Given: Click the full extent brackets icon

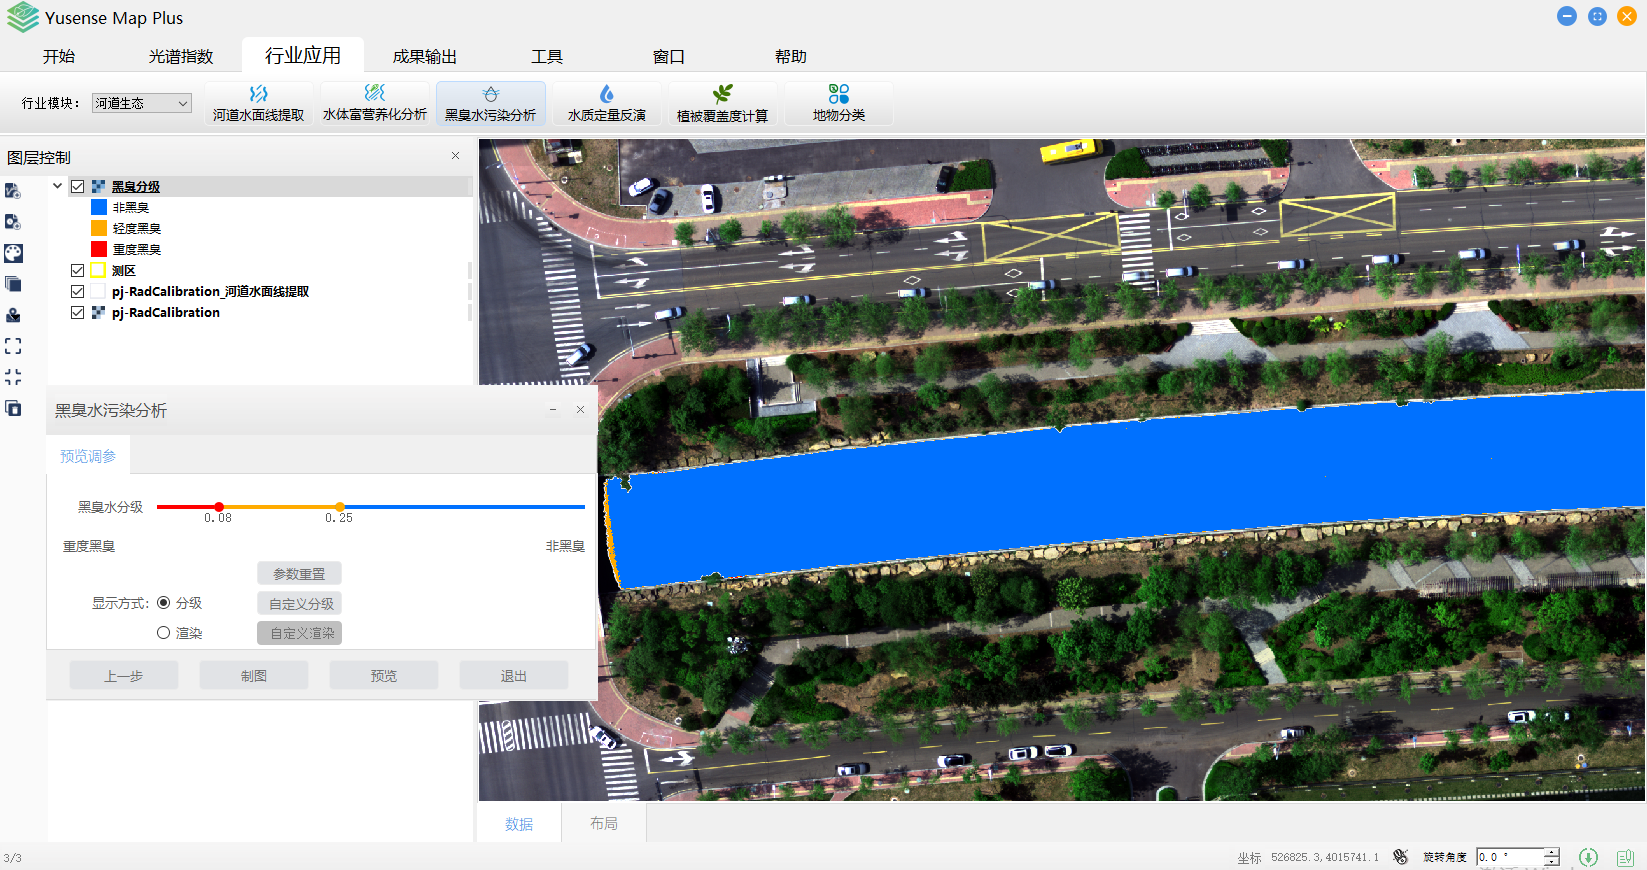Looking at the screenshot, I should [x=13, y=346].
